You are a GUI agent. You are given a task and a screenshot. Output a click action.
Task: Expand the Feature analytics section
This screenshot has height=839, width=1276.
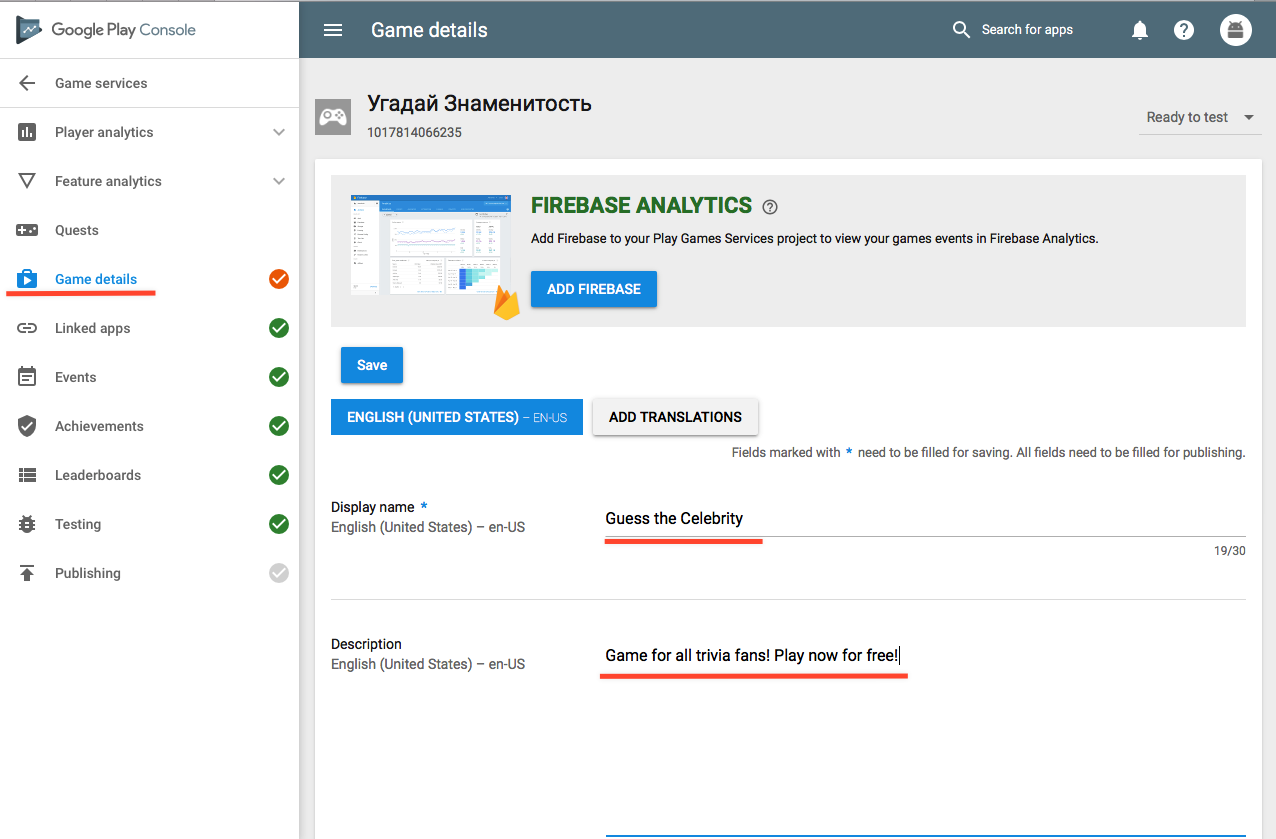pyautogui.click(x=279, y=181)
